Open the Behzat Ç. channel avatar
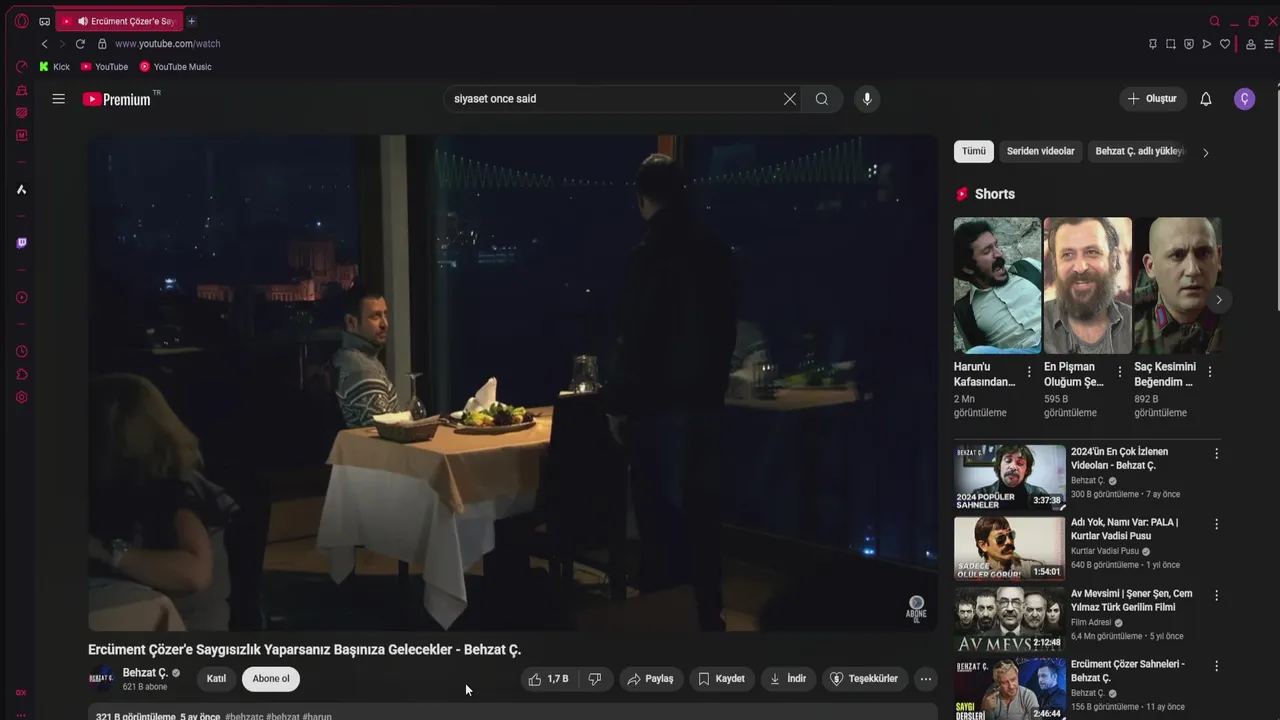Viewport: 1280px width, 720px height. click(101, 679)
